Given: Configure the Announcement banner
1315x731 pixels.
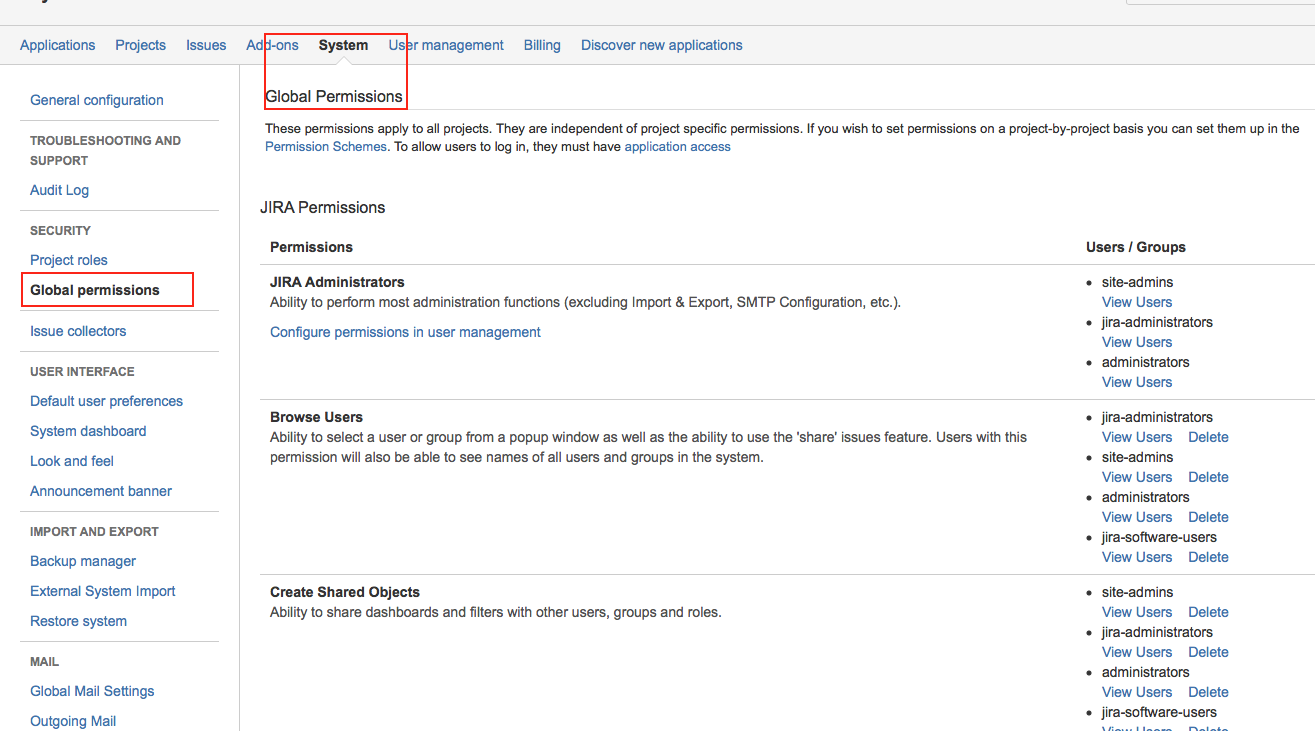Looking at the screenshot, I should coord(100,490).
